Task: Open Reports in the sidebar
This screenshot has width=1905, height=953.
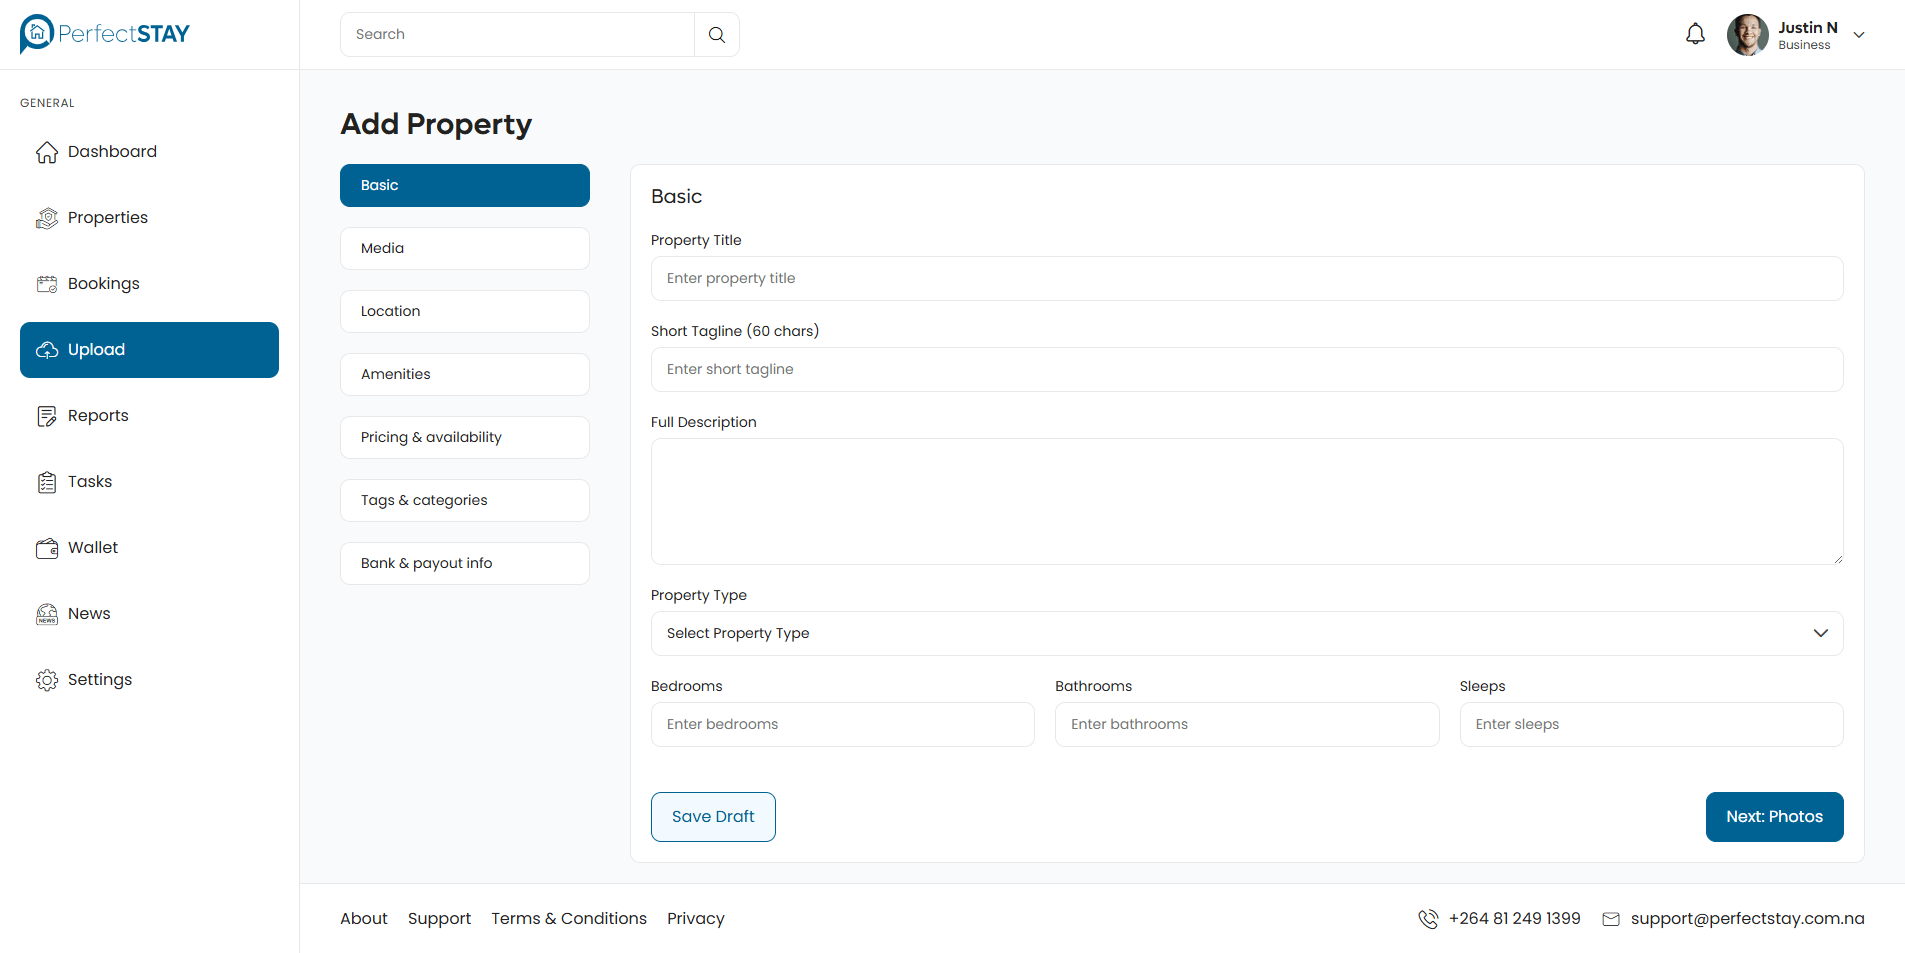Action: (98, 416)
